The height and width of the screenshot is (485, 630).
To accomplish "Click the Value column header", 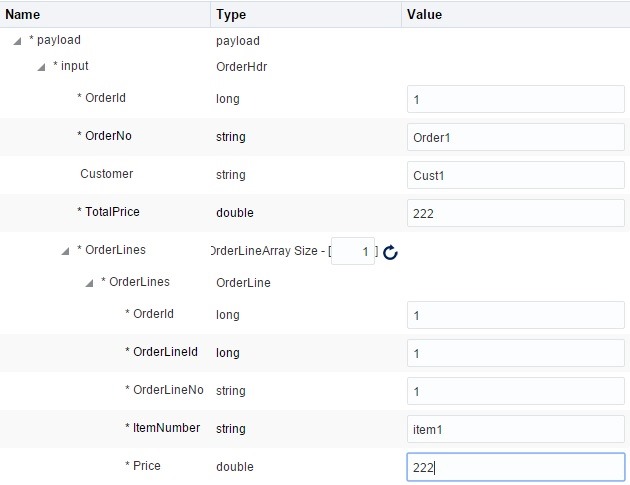I will tap(424, 15).
